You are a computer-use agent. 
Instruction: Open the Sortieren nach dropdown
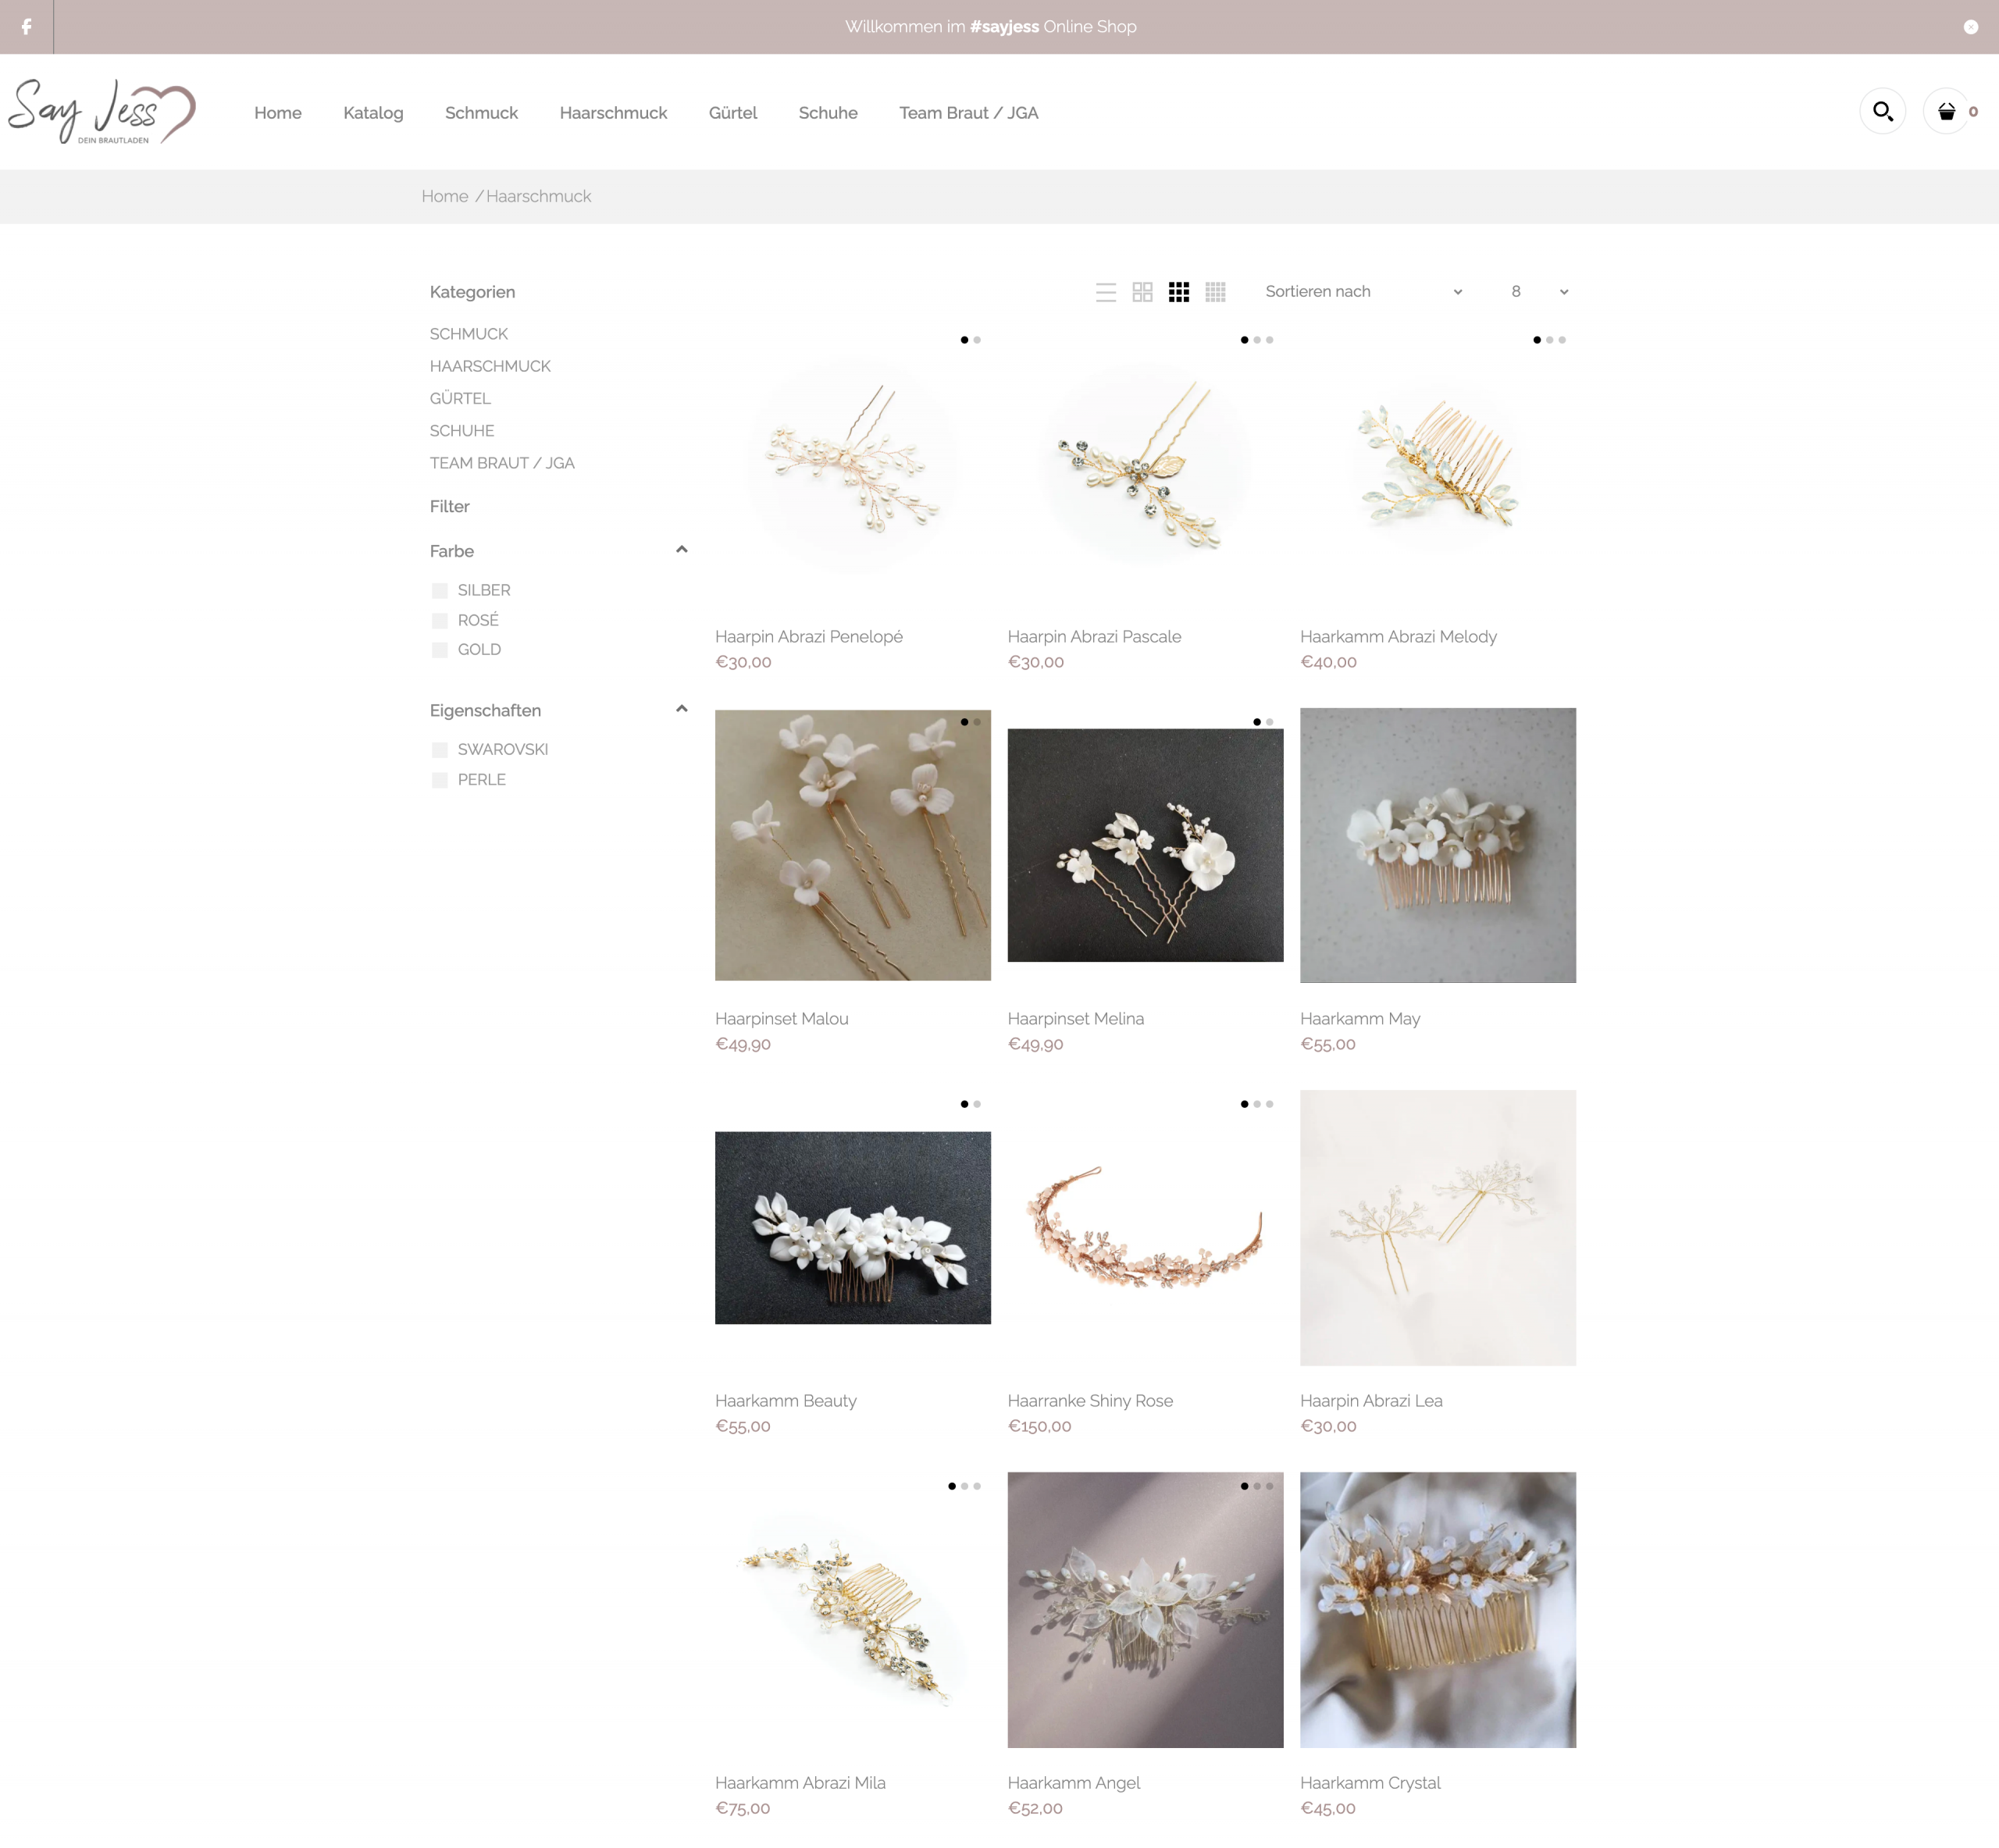click(x=1362, y=292)
